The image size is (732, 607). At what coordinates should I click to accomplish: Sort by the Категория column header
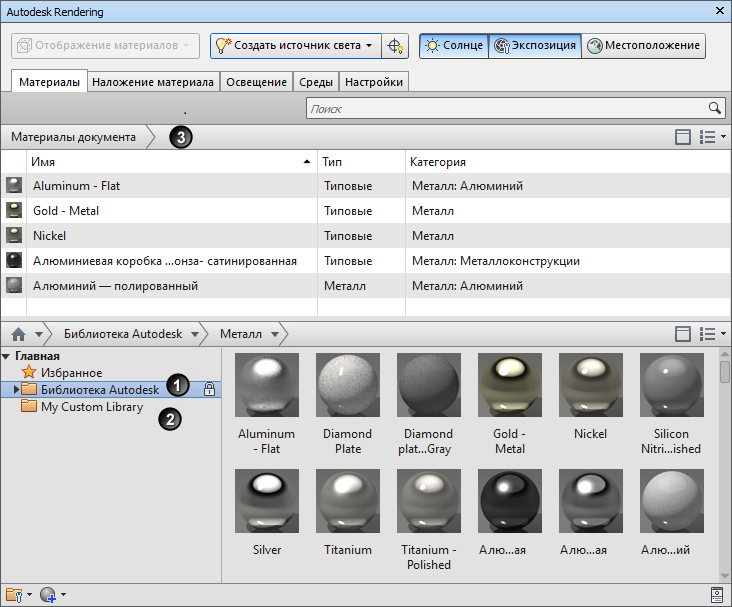tap(568, 162)
